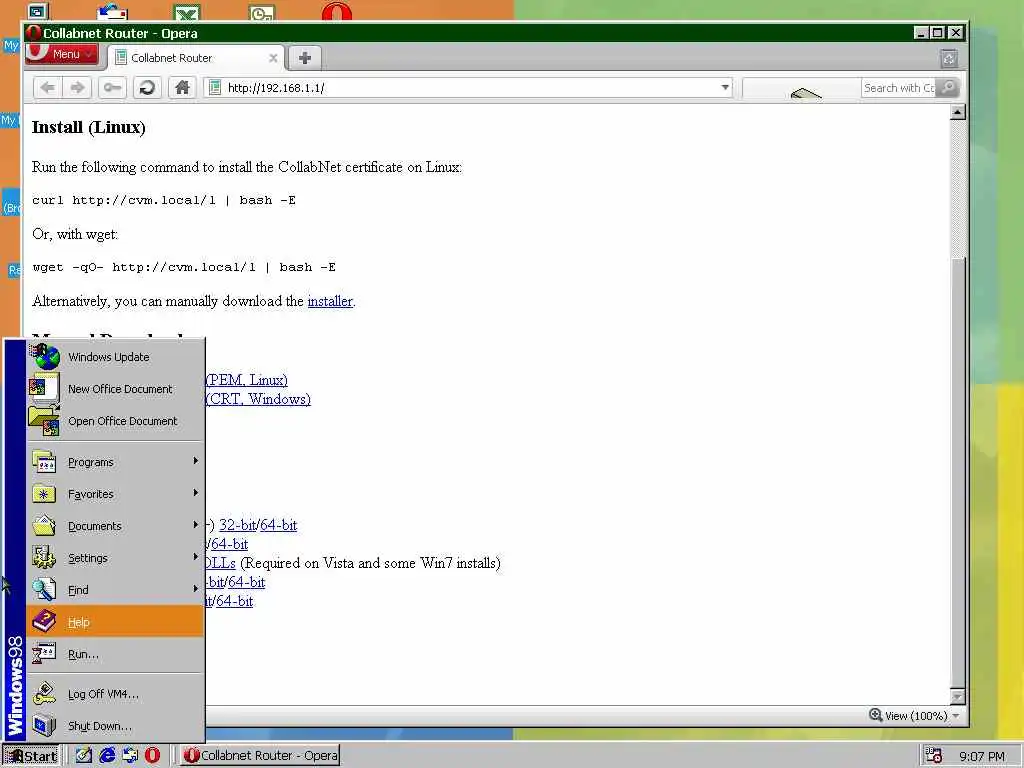Screen dimensions: 1024x768
Task: Expand the address bar history dropdown
Action: (725, 88)
